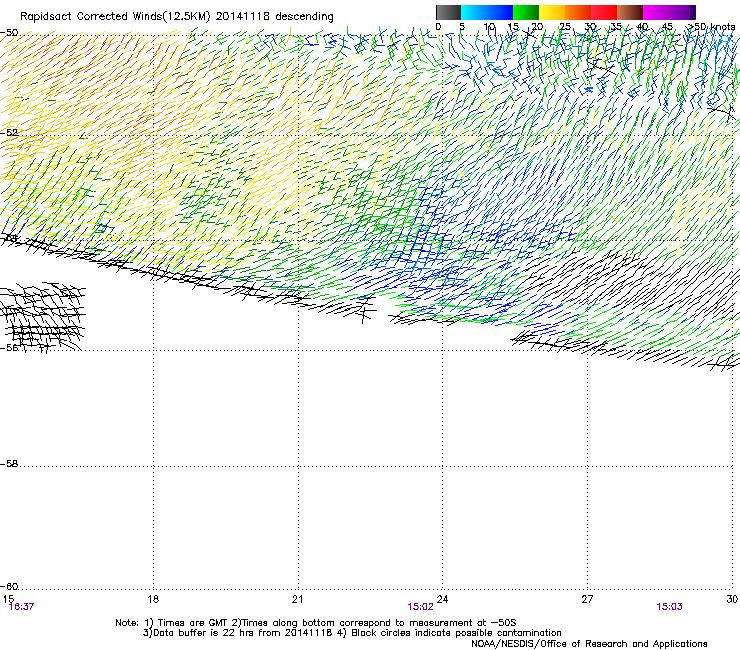Click the purple time stamp 15:02
The height and width of the screenshot is (650, 740).
[x=420, y=607]
